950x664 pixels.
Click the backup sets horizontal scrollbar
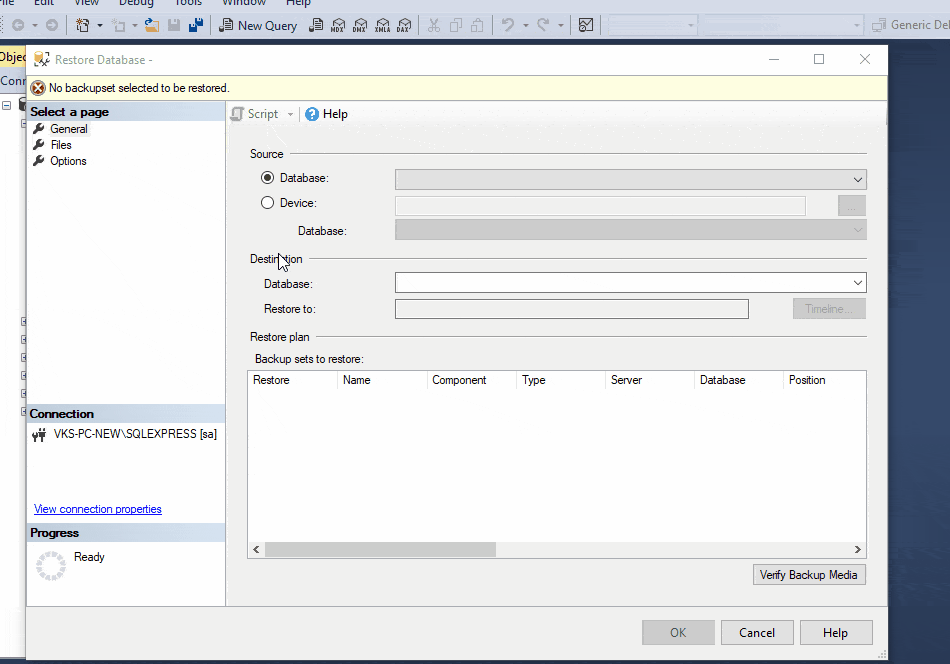pos(380,550)
